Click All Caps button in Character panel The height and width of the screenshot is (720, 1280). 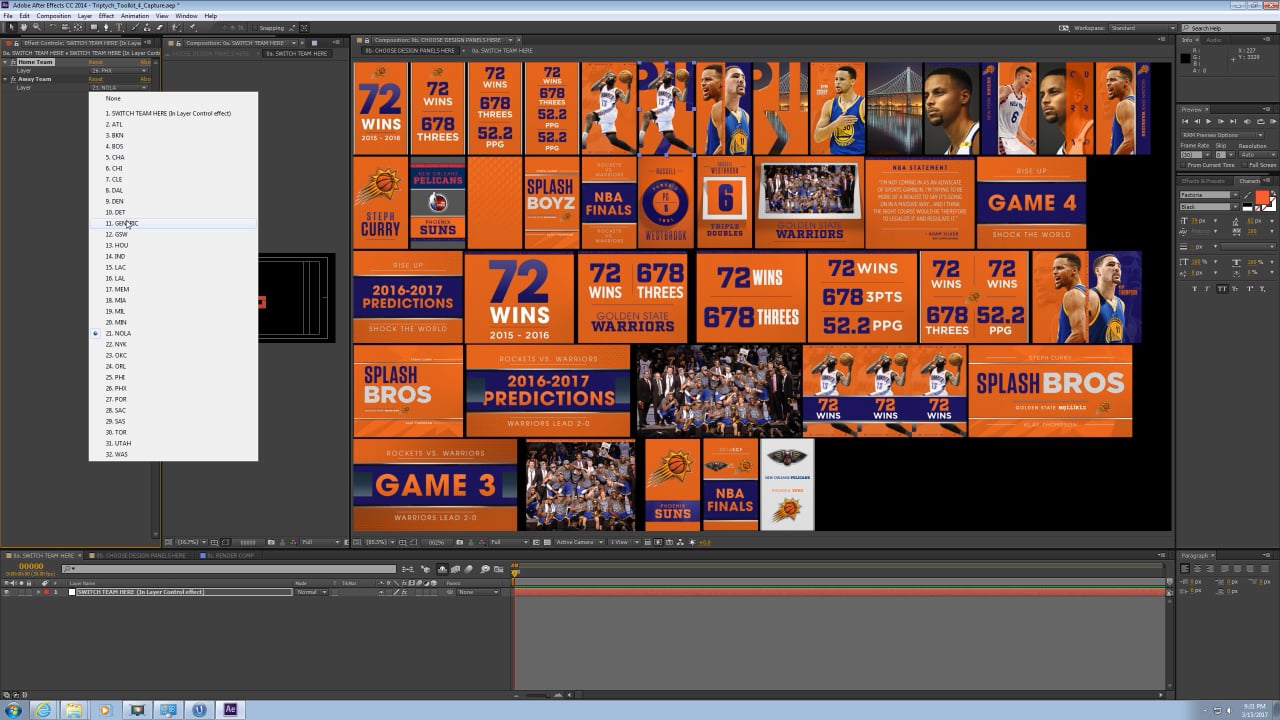[x=1223, y=288]
